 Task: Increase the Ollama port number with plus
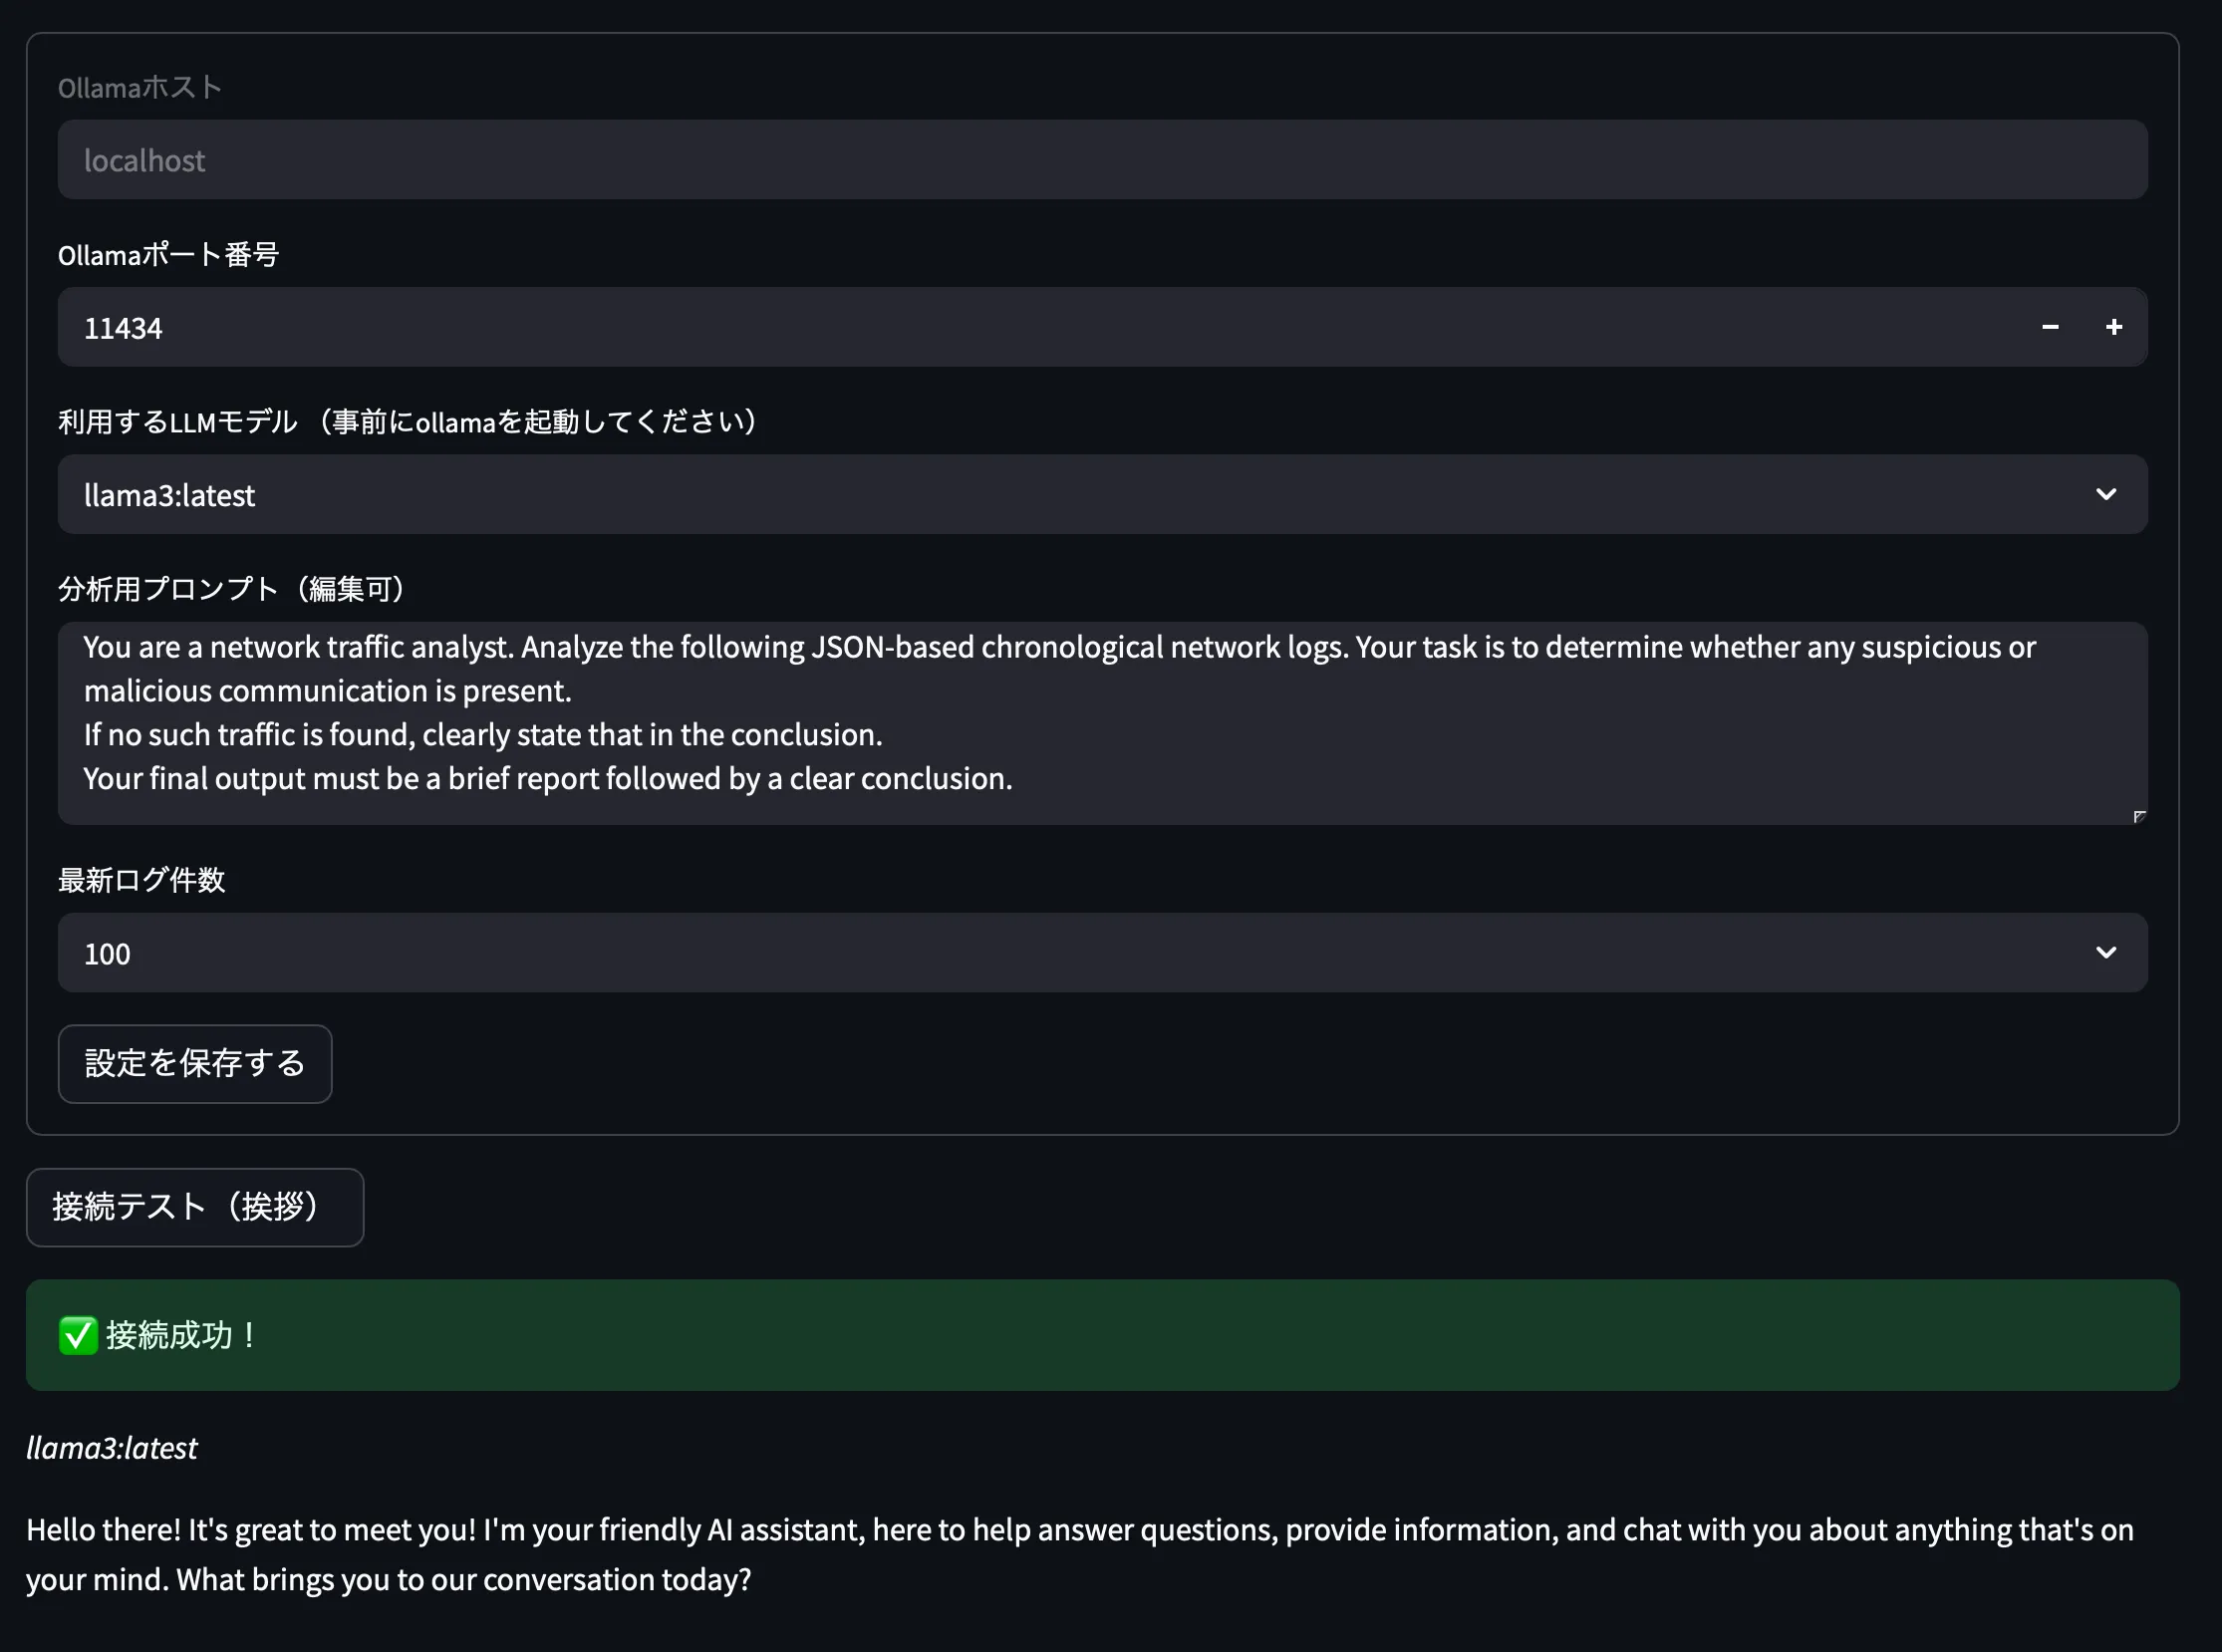(2114, 327)
